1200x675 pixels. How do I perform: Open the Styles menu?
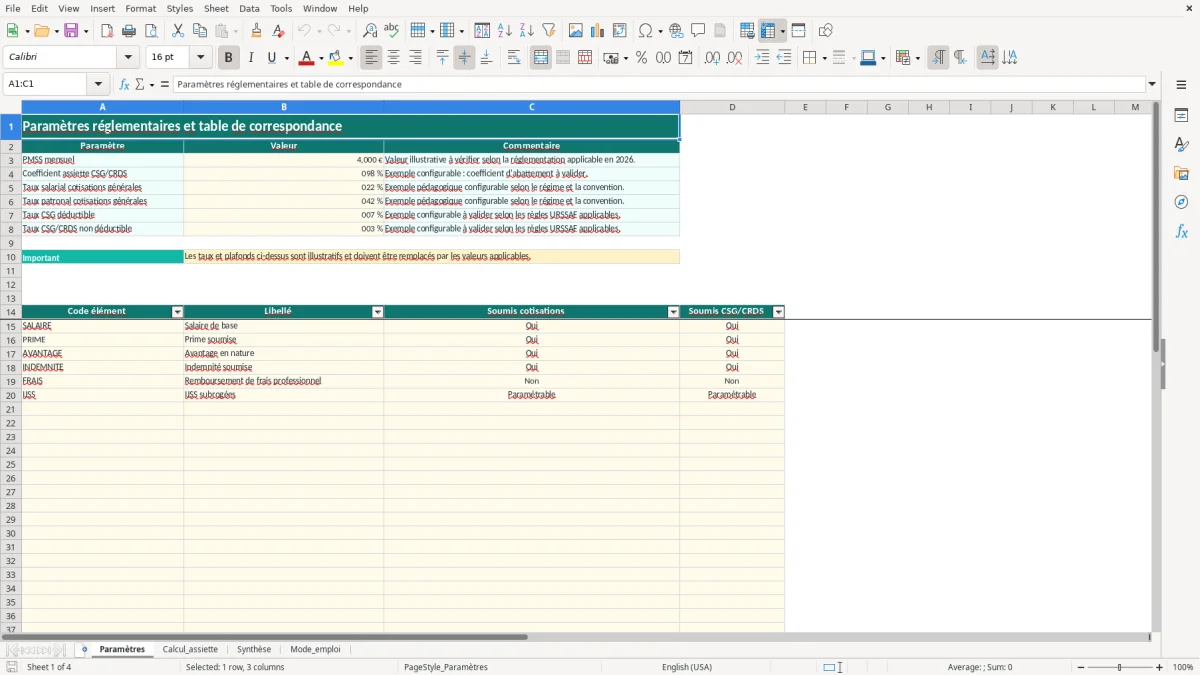pos(180,8)
